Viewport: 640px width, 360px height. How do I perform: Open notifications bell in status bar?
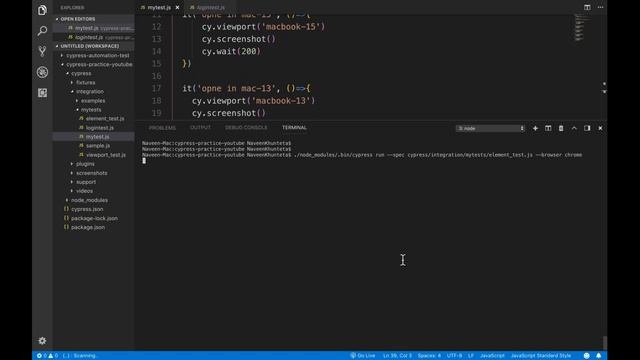tap(598, 356)
